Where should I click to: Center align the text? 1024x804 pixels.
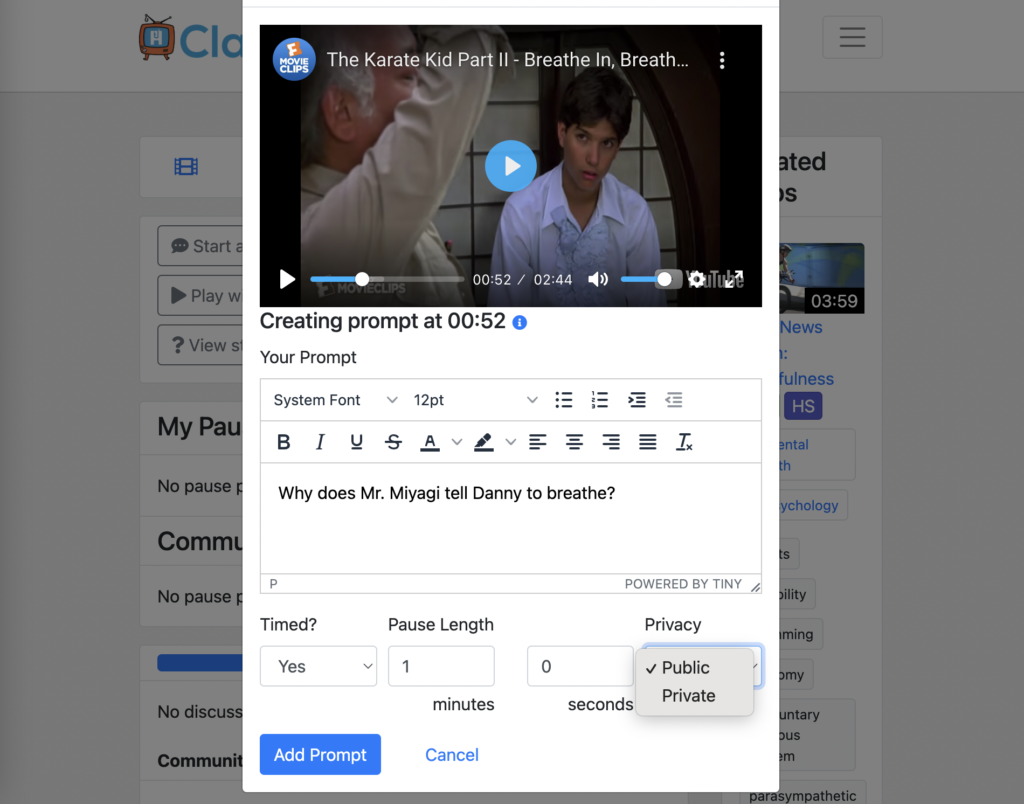pos(575,442)
